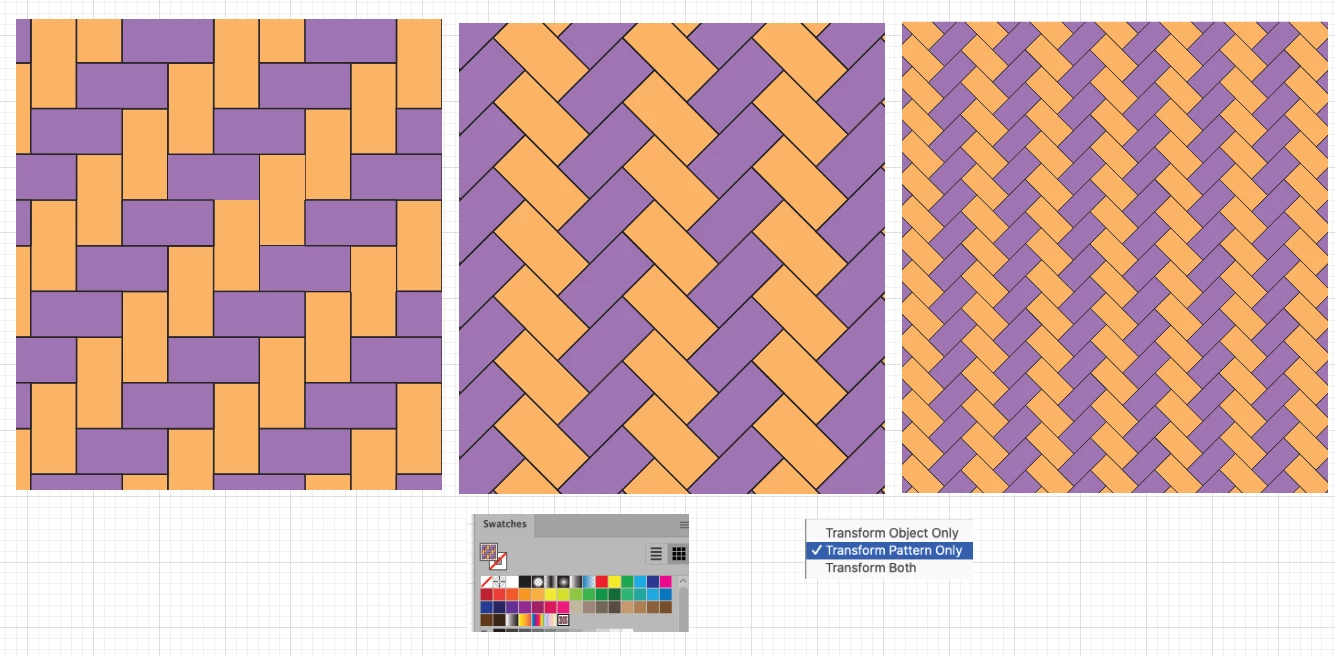Image resolution: width=1335 pixels, height=656 pixels.
Task: Pick the white swatch in first row
Action: tap(512, 582)
